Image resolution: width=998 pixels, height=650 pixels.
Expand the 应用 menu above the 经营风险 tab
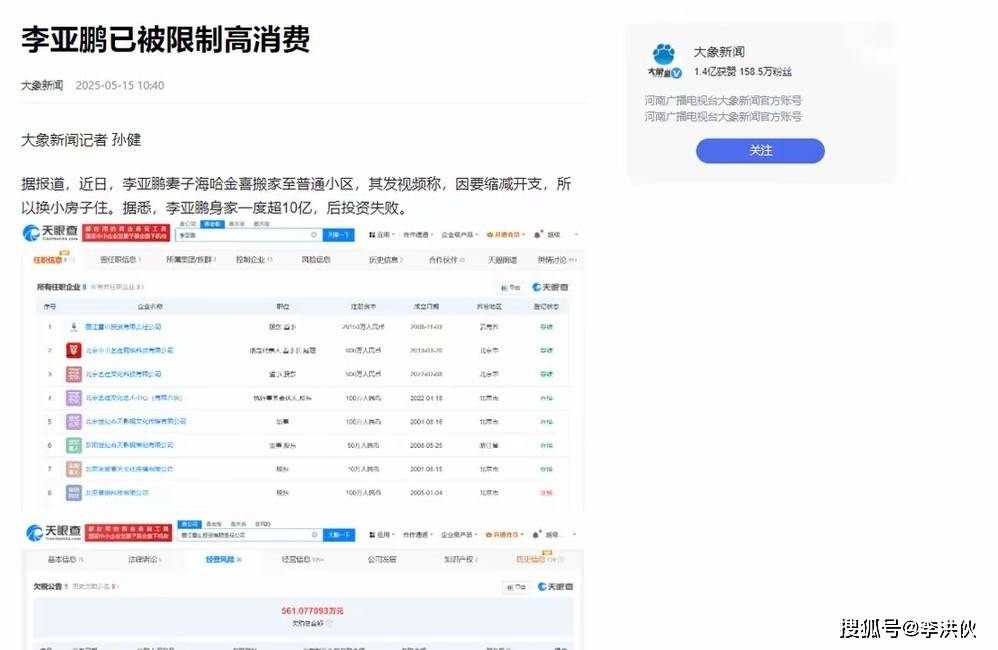(x=382, y=535)
